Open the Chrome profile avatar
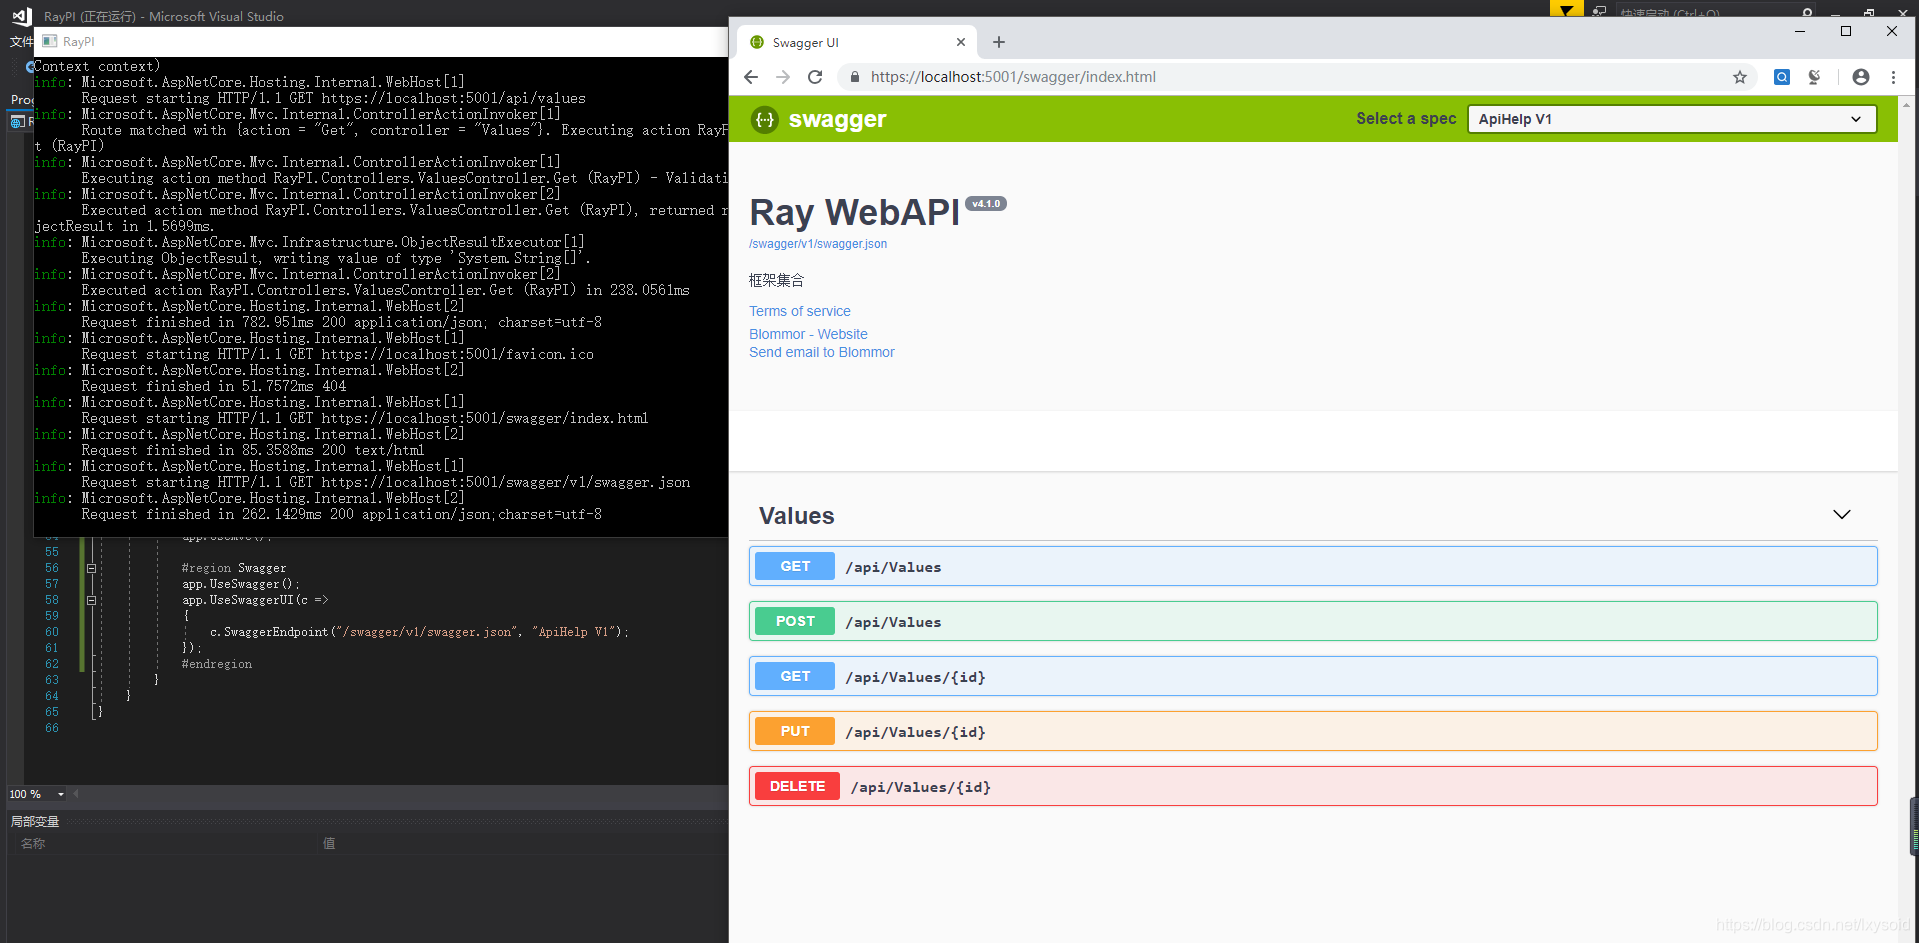Image resolution: width=1919 pixels, height=943 pixels. coord(1861,77)
